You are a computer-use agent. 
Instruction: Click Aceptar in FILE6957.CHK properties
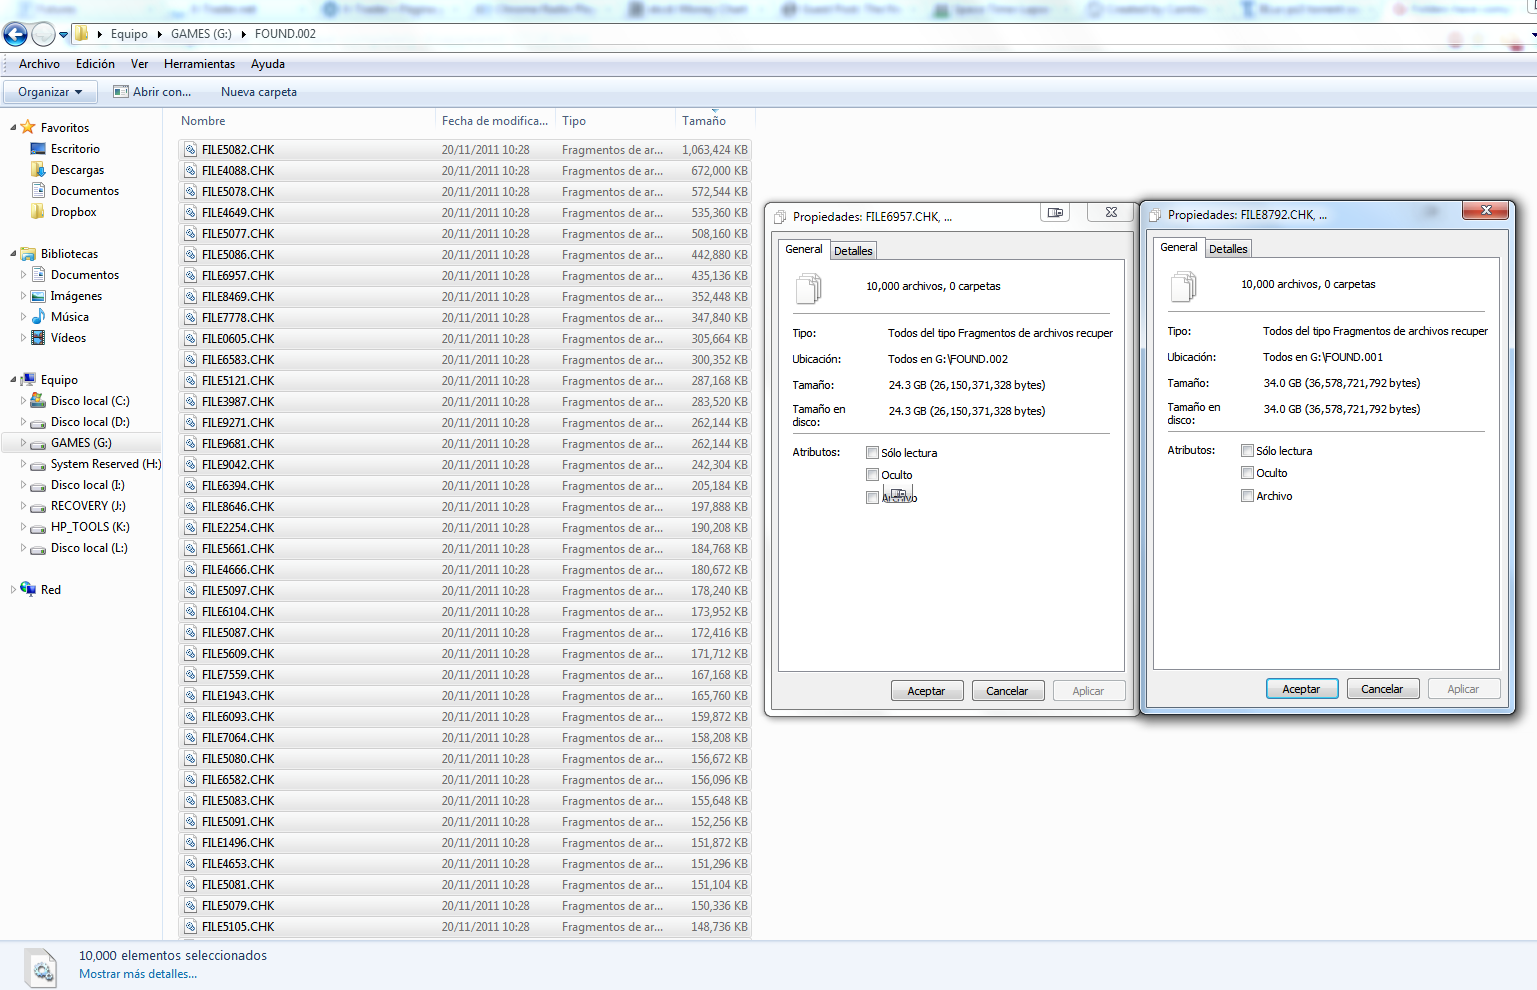(x=926, y=690)
